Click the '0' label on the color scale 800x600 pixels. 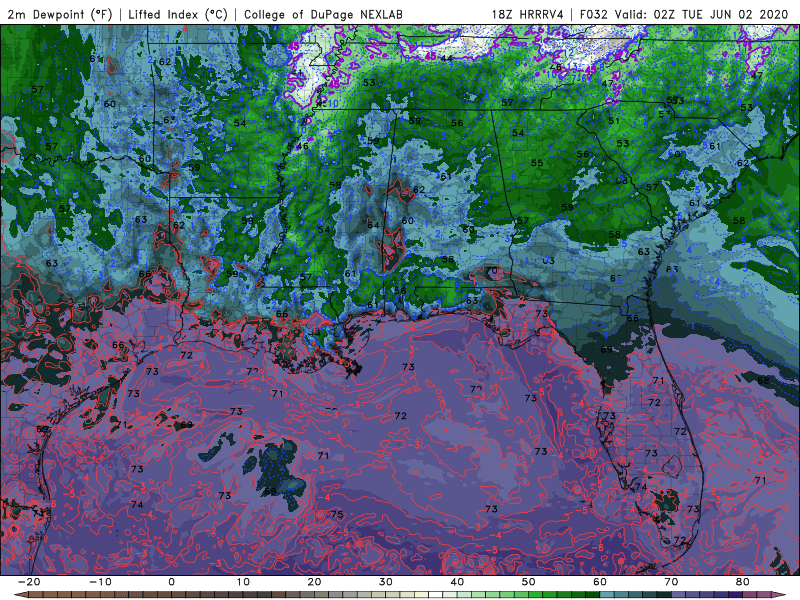click(x=171, y=582)
